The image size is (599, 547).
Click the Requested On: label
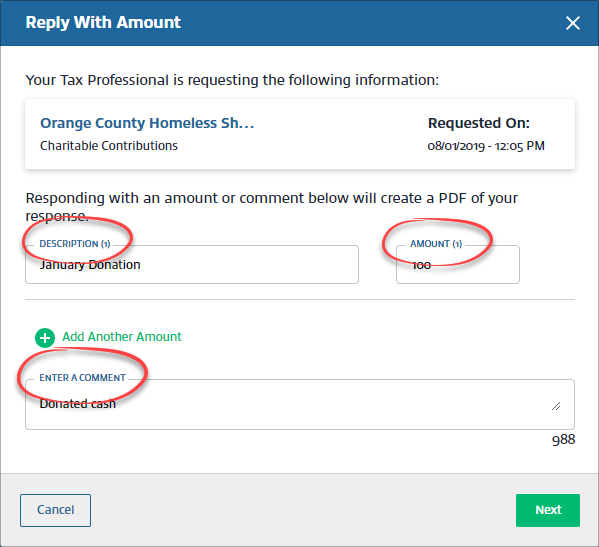click(x=479, y=123)
